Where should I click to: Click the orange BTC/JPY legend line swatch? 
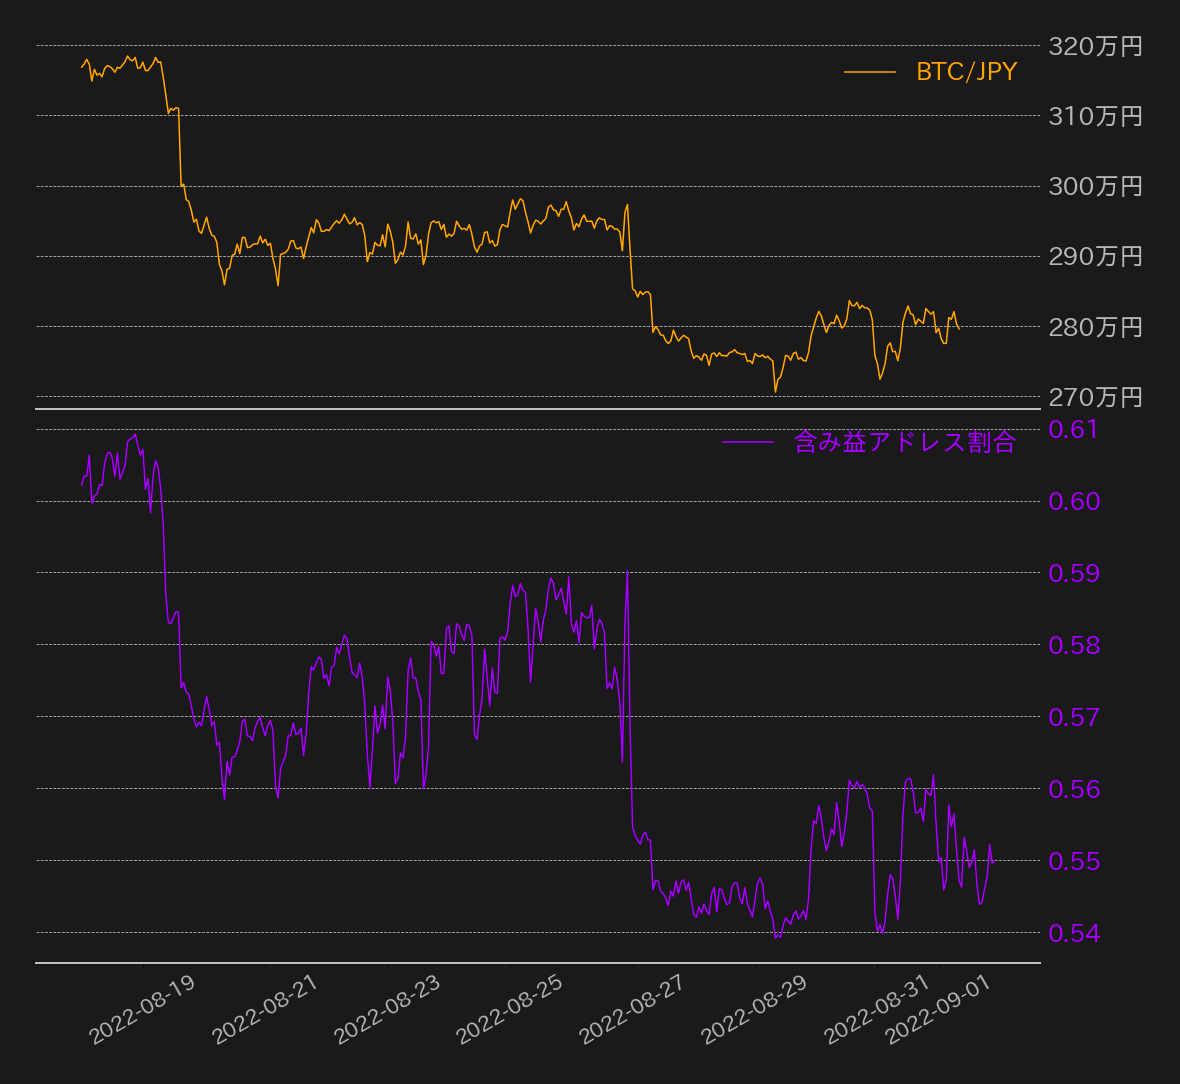870,72
